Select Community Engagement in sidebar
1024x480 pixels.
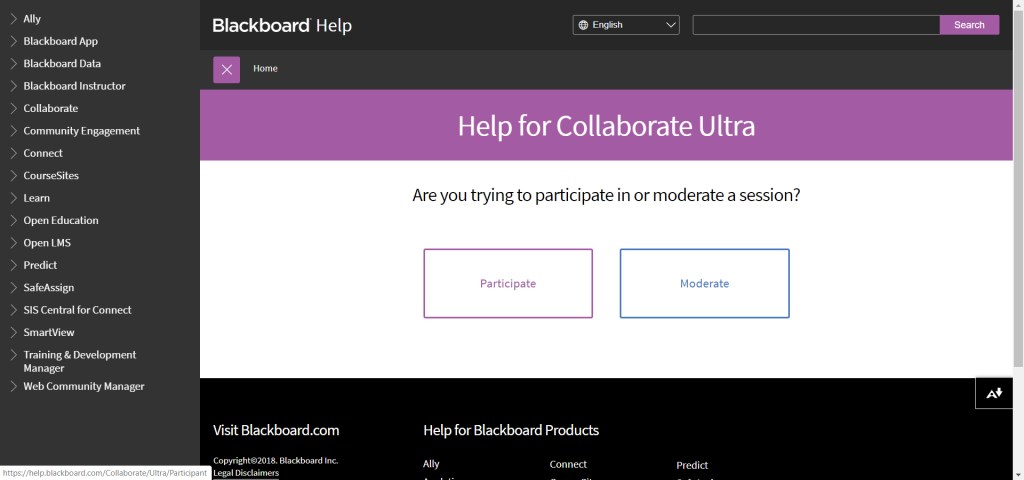click(x=81, y=131)
